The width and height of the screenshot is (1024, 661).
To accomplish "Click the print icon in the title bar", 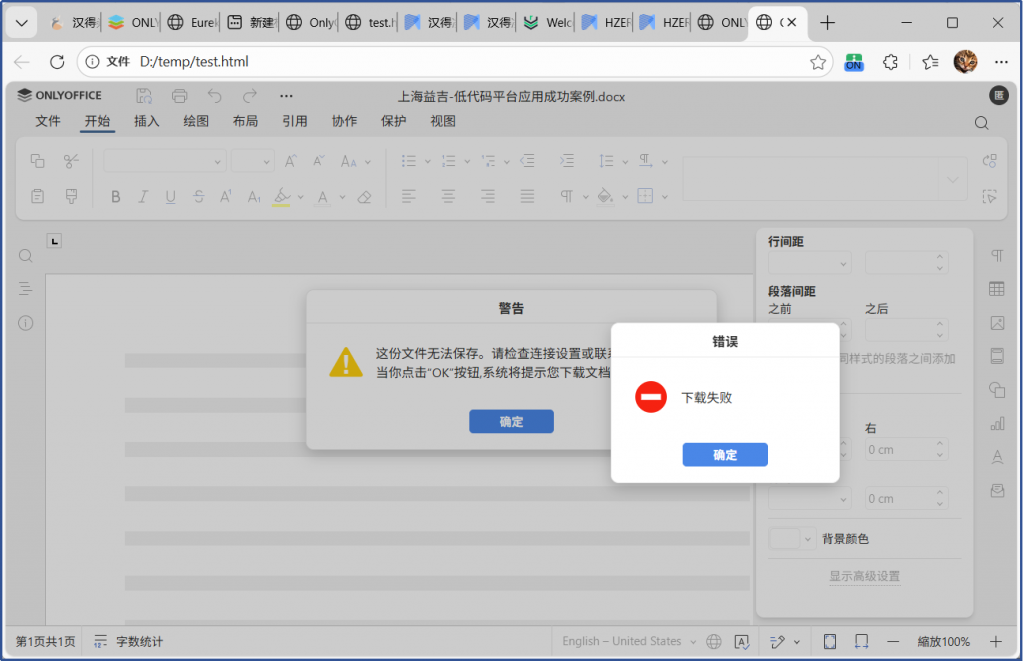I will (x=180, y=96).
